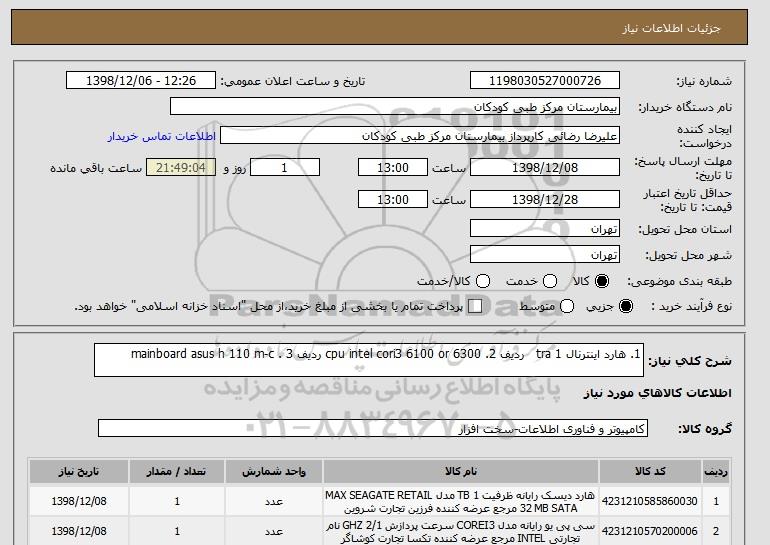Screen dimensions: 770x545
Task: Select the جزیی purchase process radio
Action: [626, 306]
